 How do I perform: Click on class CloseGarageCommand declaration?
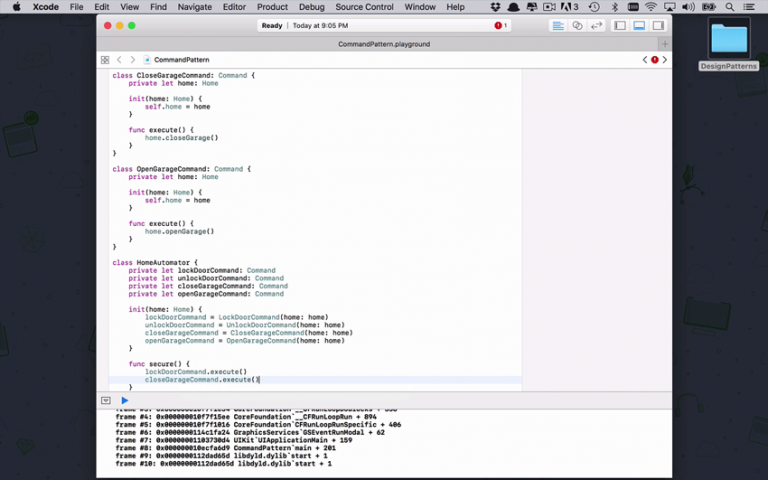tap(184, 75)
